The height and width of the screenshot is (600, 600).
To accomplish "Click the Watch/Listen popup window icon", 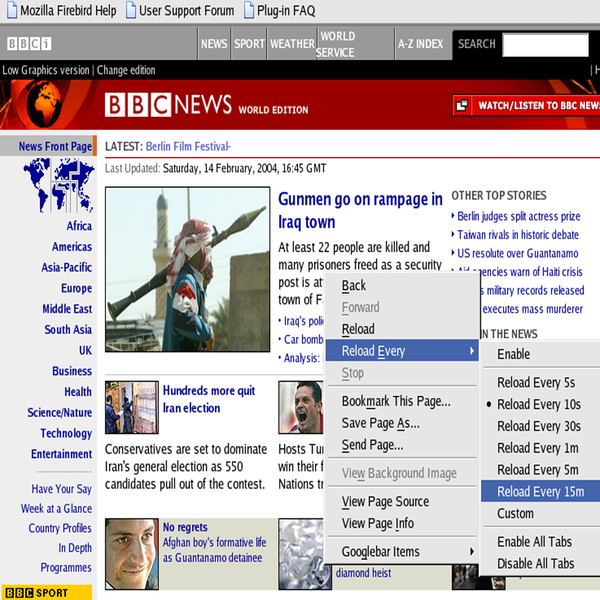I will click(x=462, y=105).
